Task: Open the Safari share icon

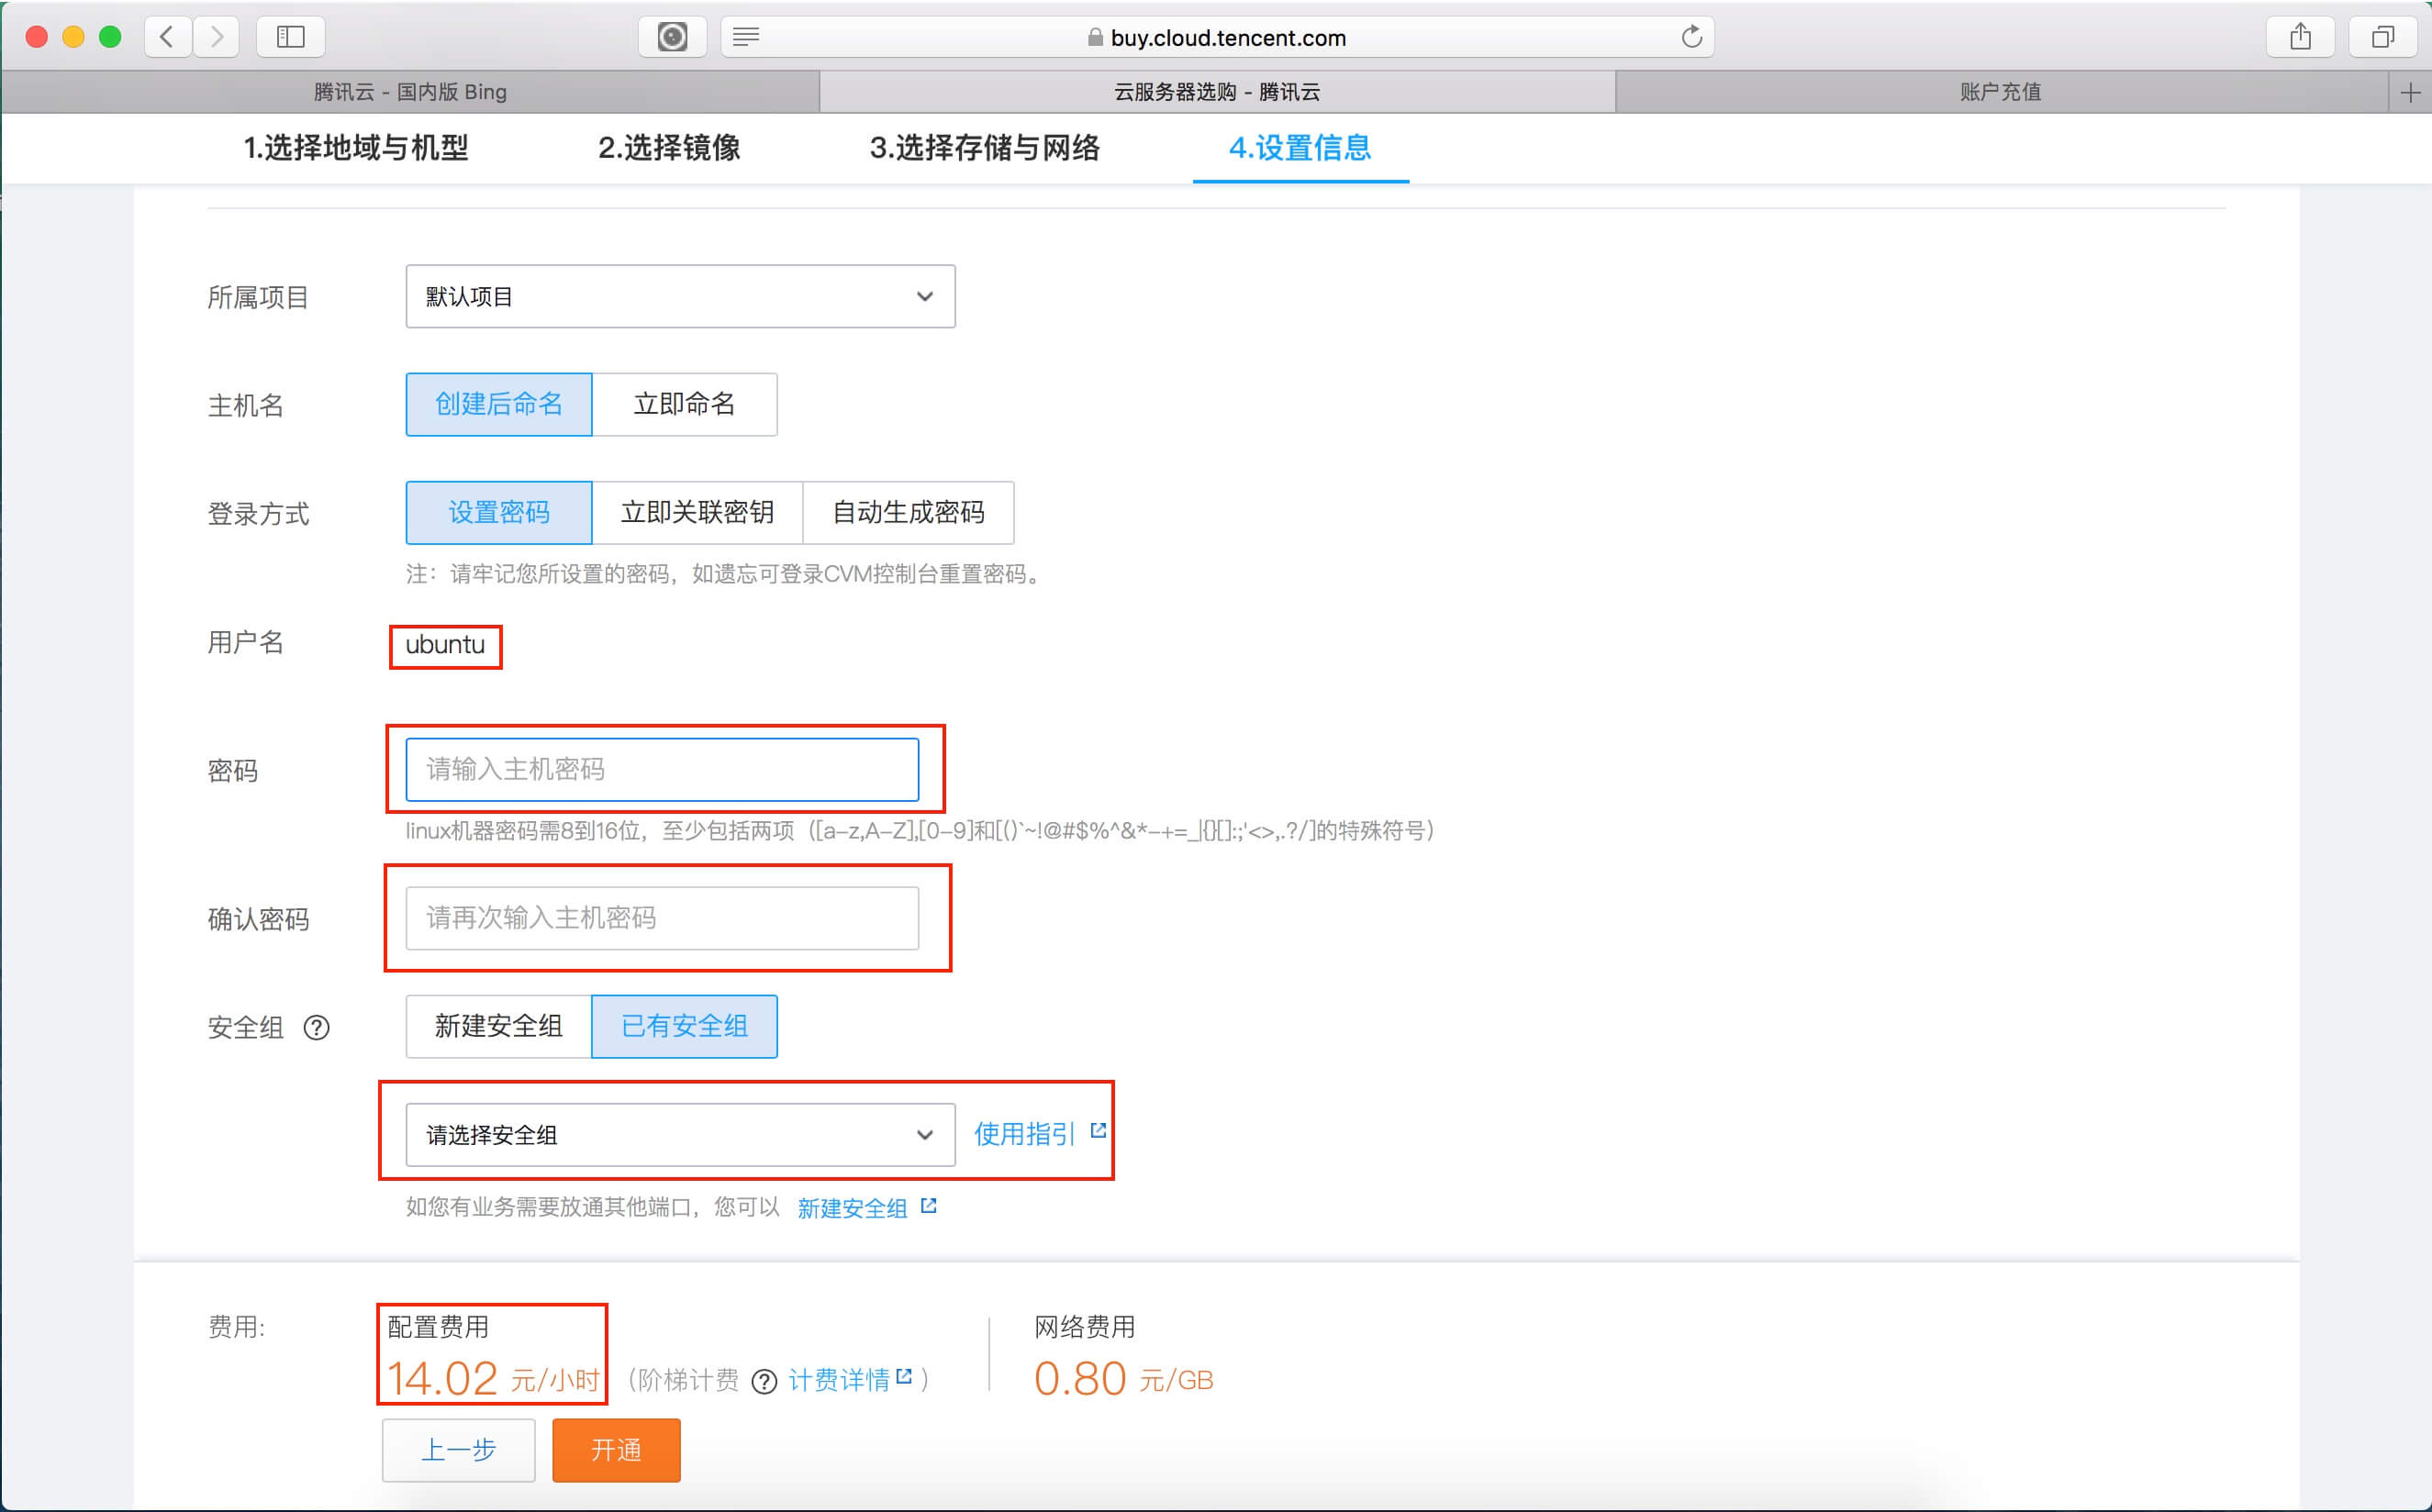Action: [2300, 37]
